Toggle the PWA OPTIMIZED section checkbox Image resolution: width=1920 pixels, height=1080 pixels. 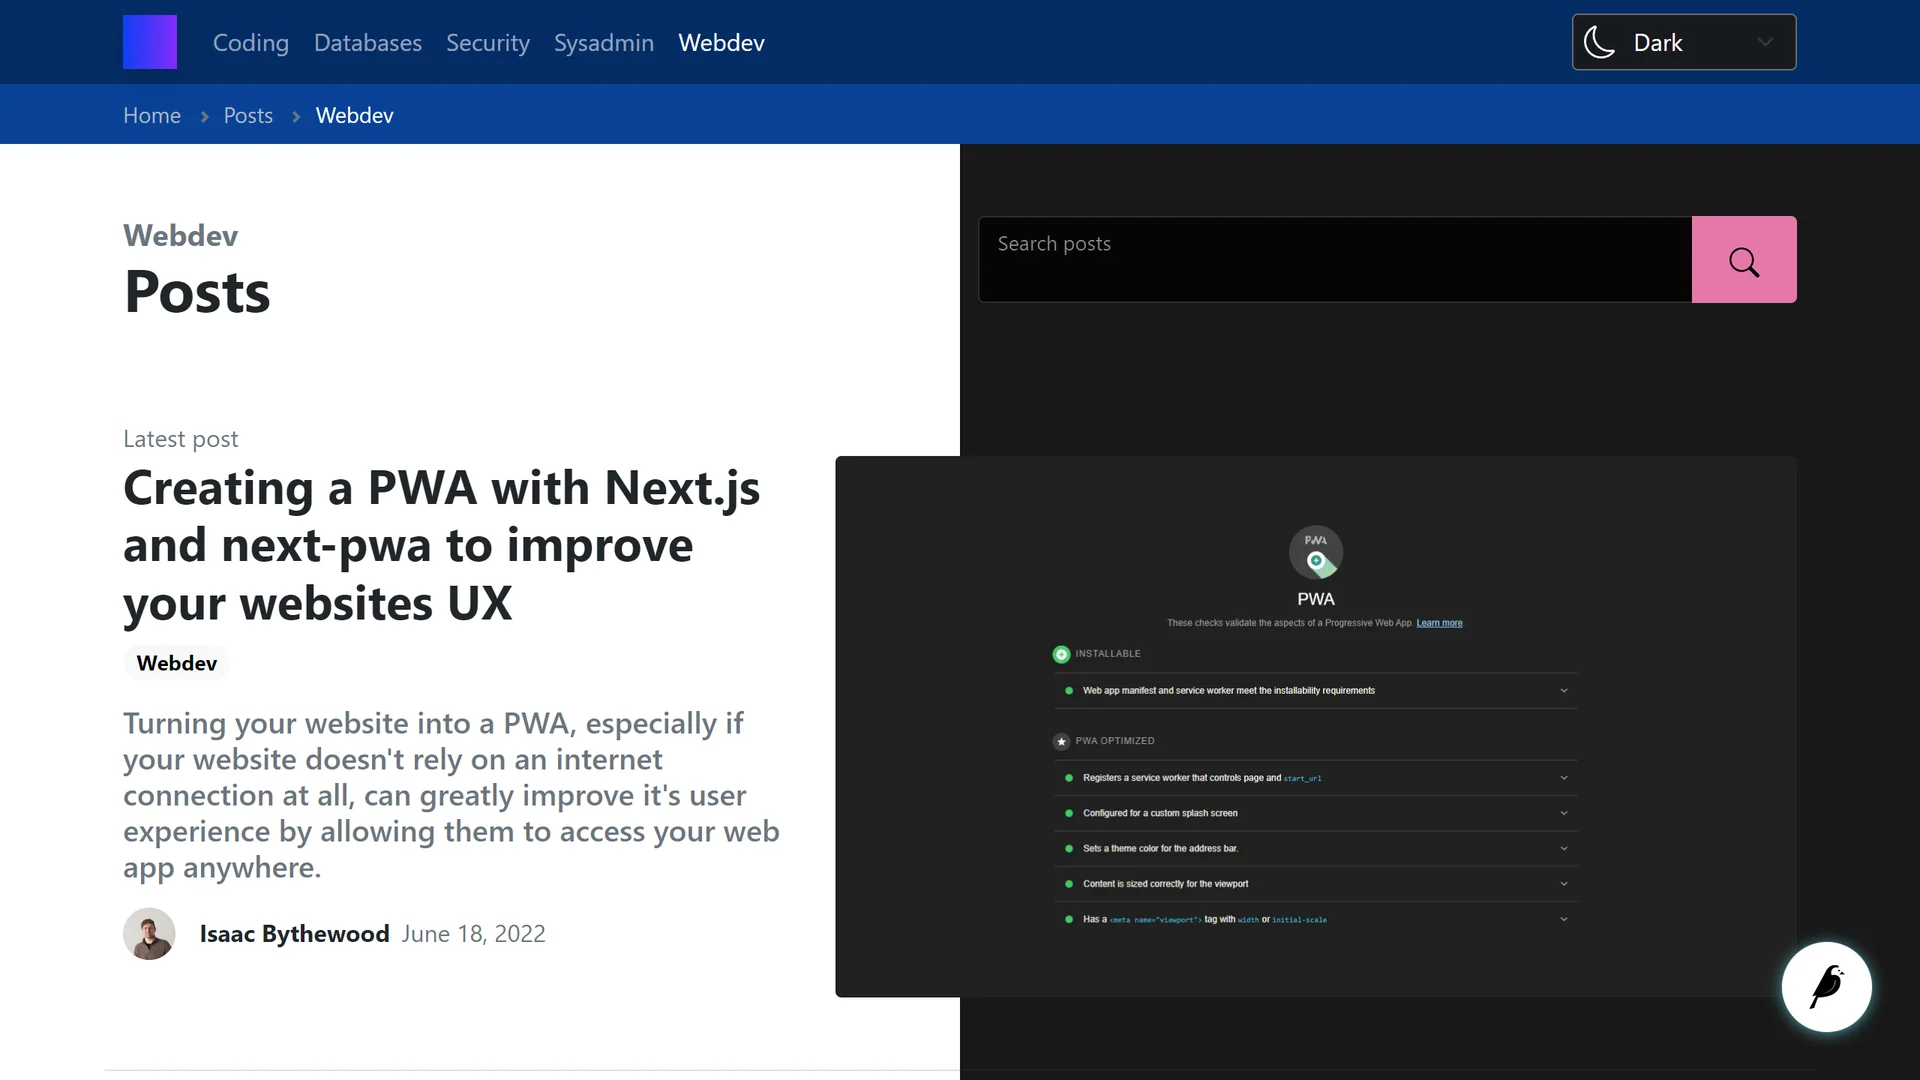[x=1062, y=741]
